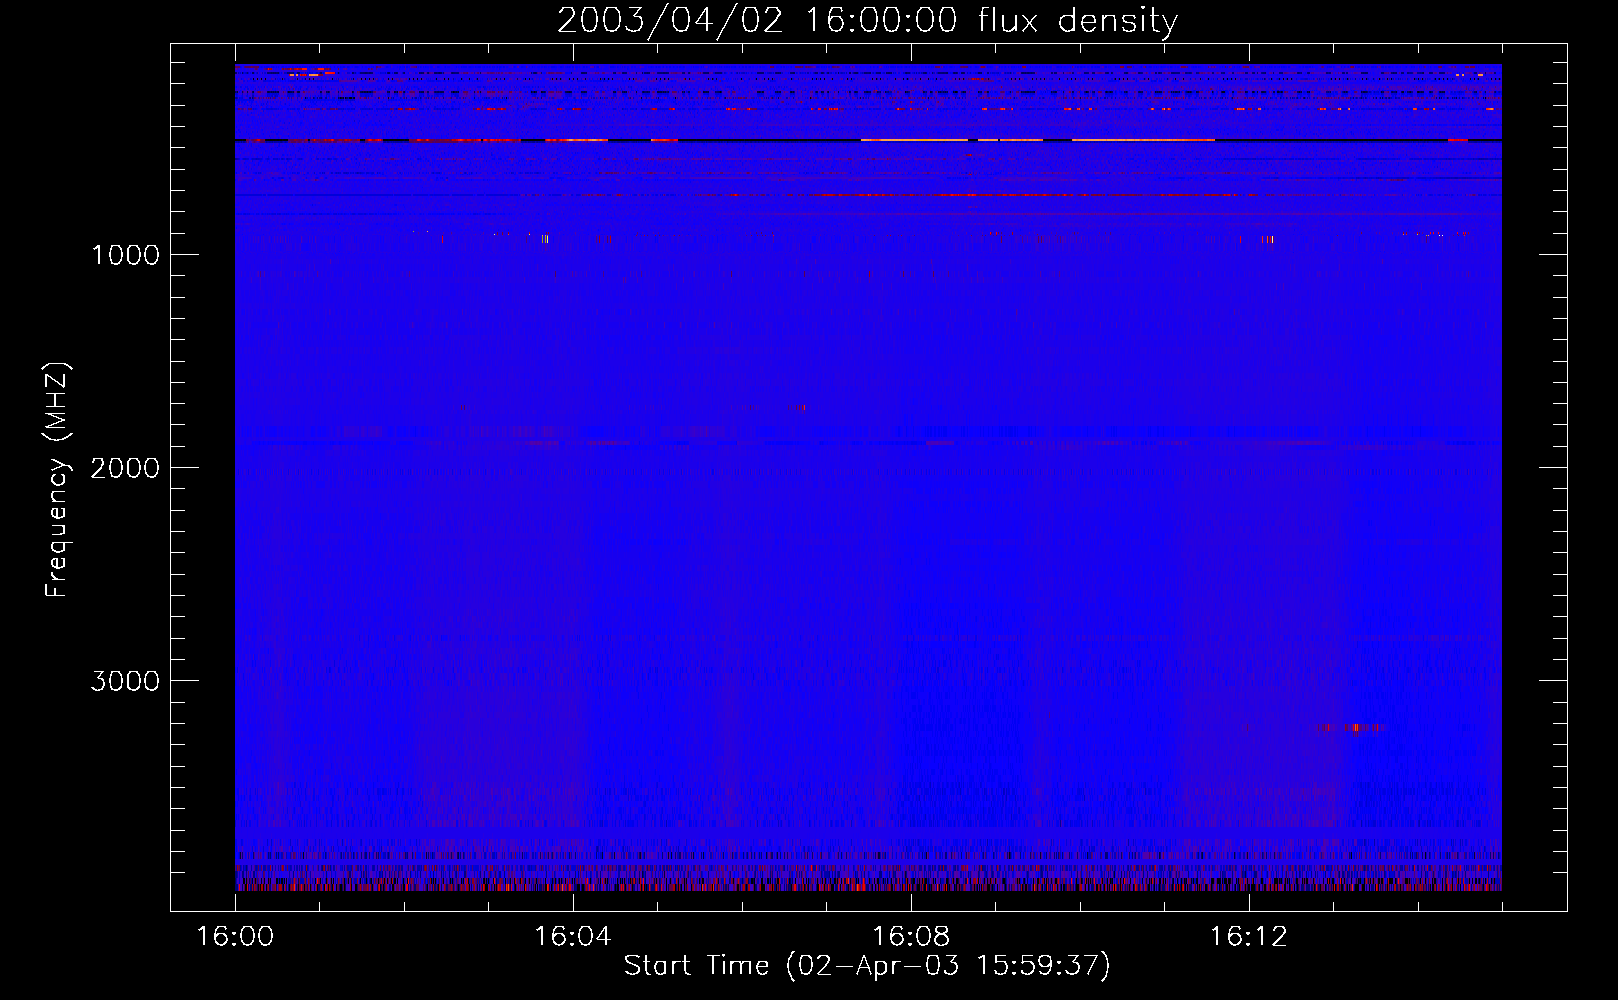1618x1000 pixels.
Task: Click the 'Frequency (MHZ)' axis label
Action: (57, 480)
